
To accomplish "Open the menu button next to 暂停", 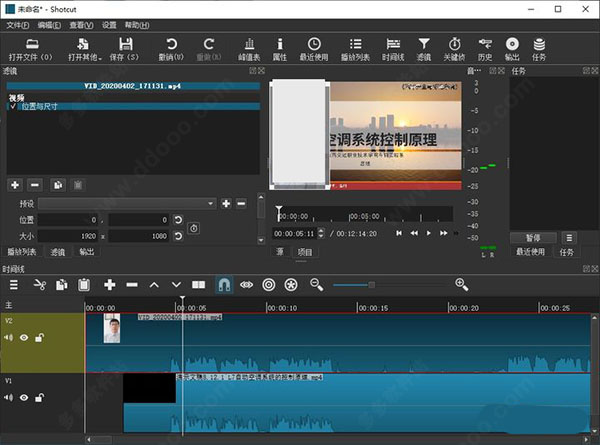I will [569, 238].
